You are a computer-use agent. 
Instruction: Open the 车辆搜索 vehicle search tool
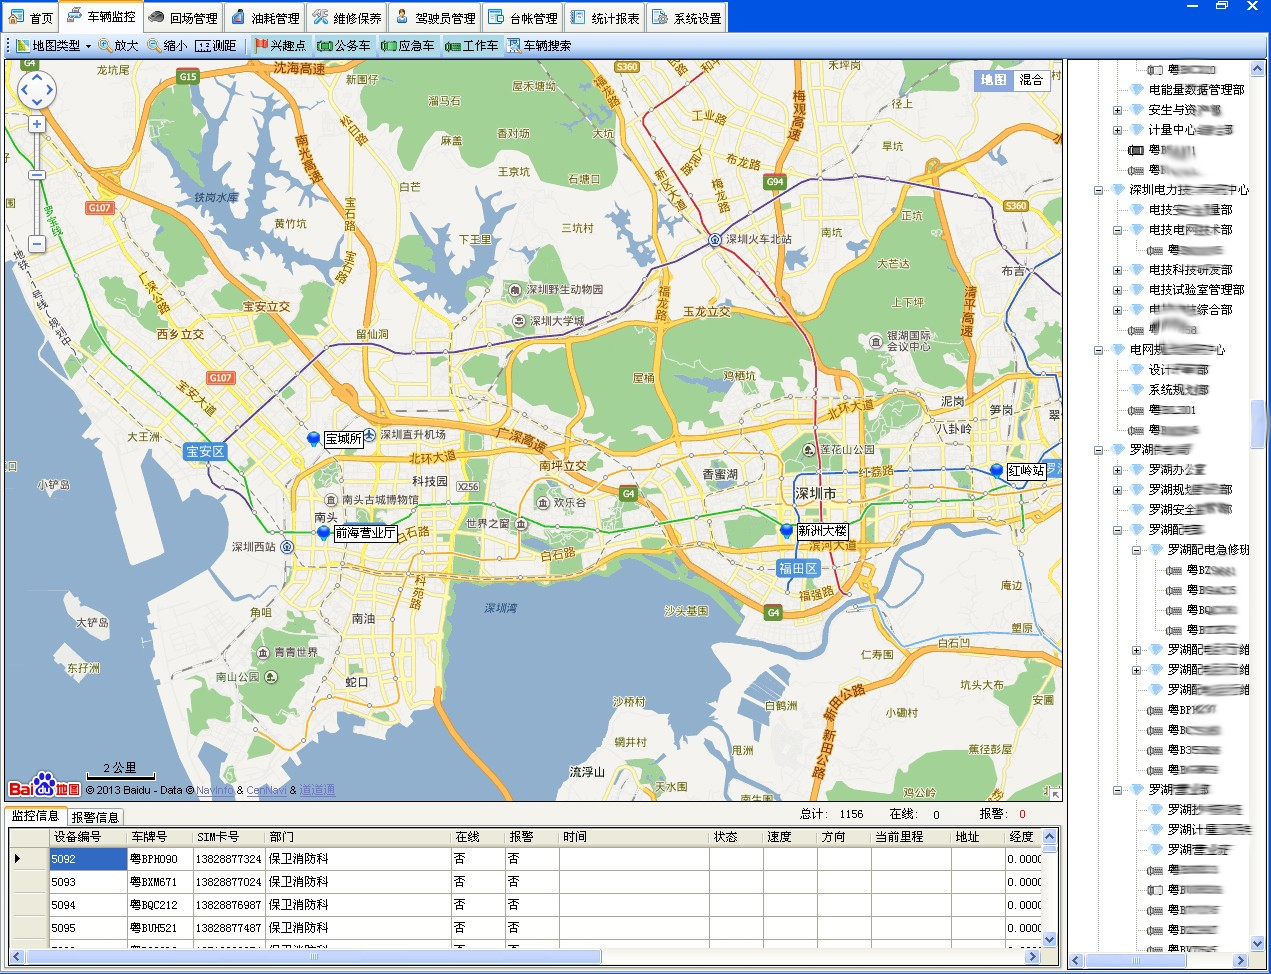539,46
